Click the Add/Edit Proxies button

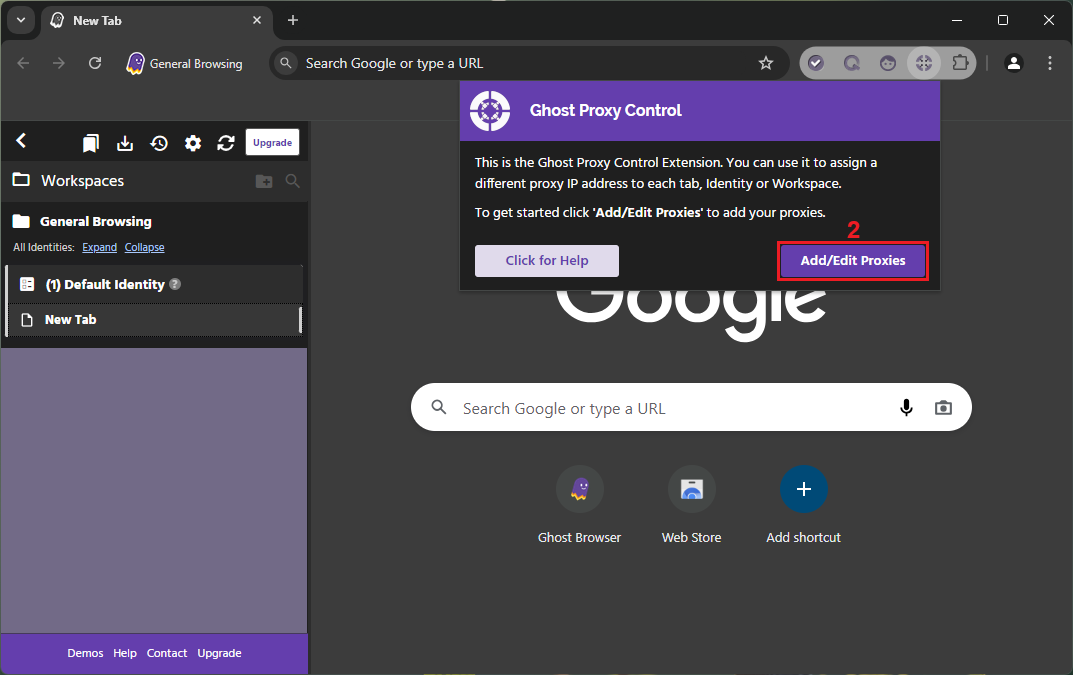[x=853, y=261]
